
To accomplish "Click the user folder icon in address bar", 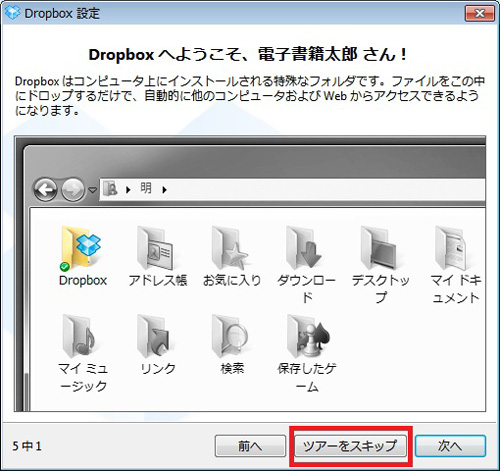I will [110, 188].
